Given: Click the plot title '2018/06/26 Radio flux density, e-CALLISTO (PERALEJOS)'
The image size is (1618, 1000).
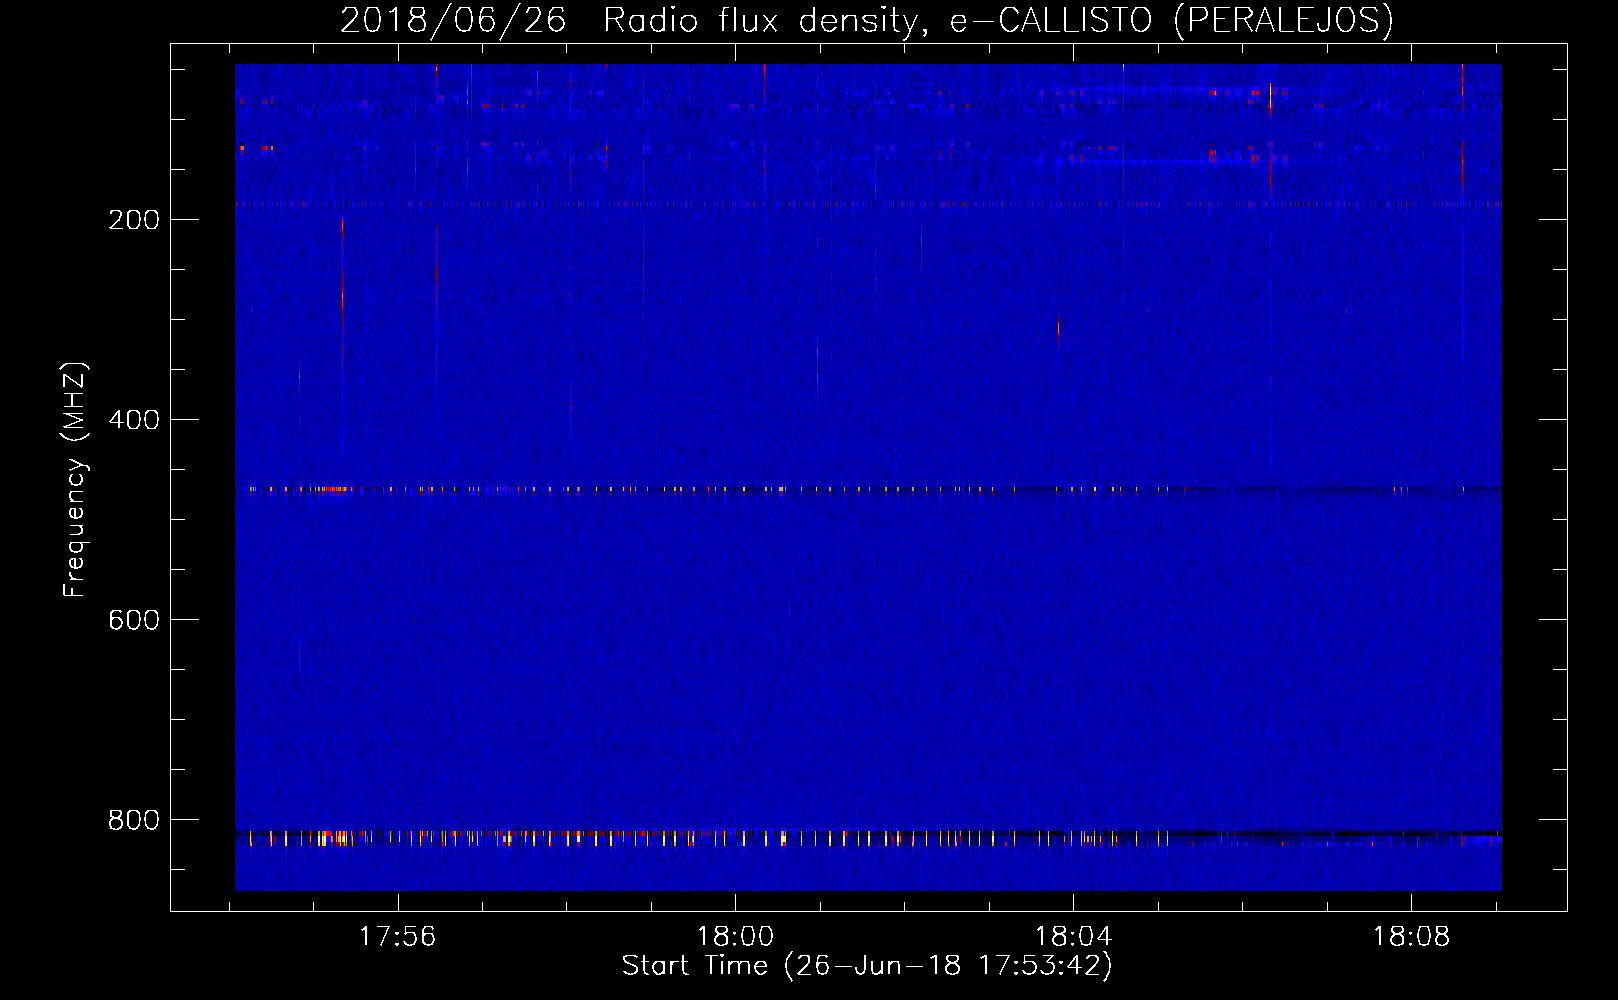Looking at the screenshot, I should (x=867, y=21).
